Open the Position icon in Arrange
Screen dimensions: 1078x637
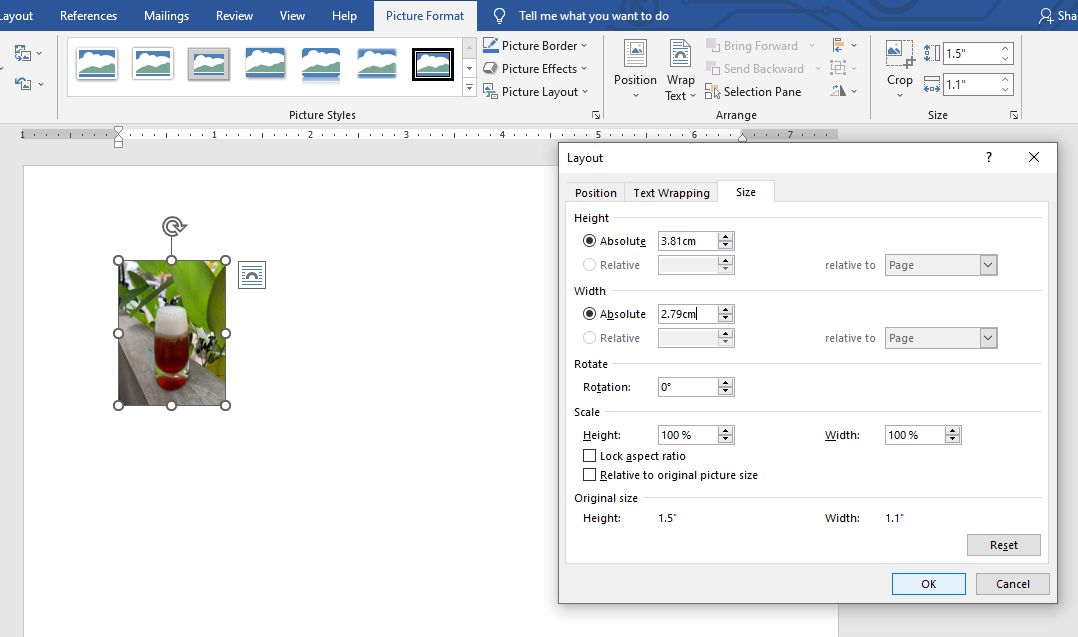[635, 54]
